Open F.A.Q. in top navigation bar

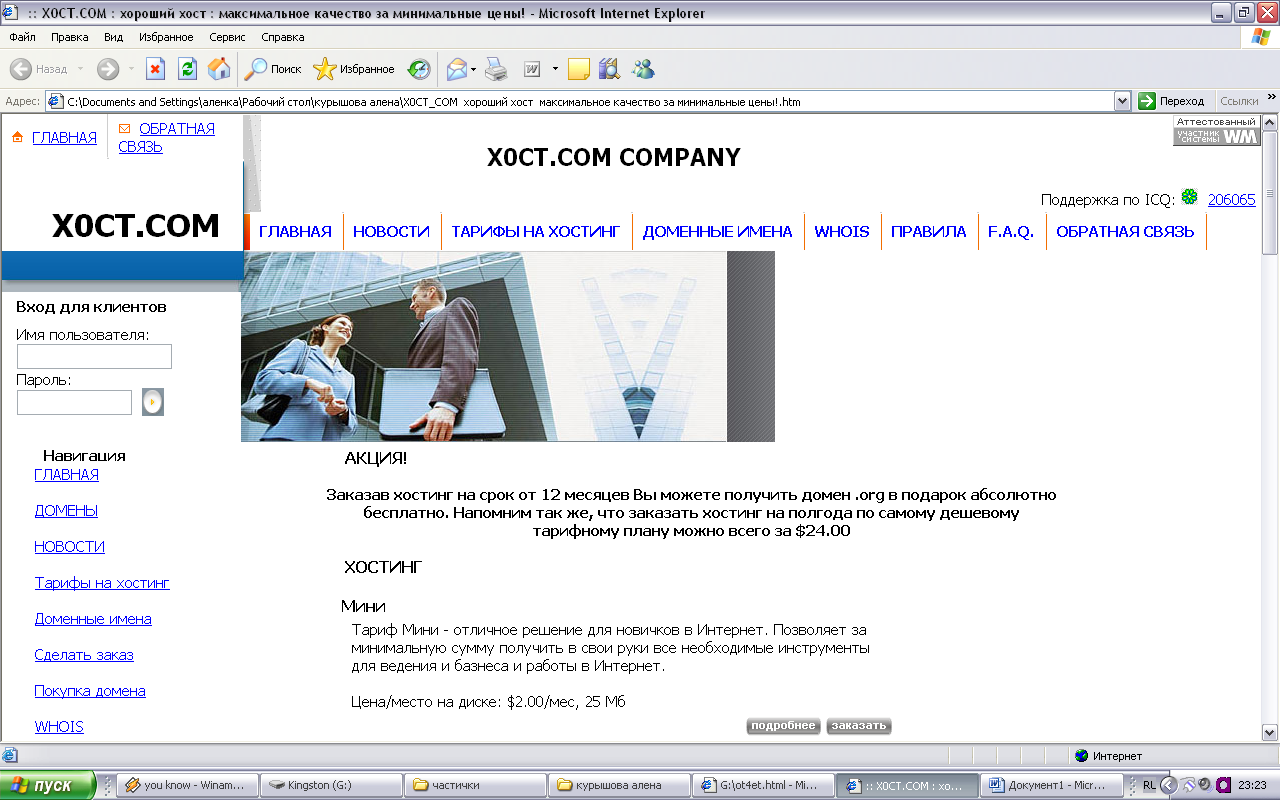click(1011, 232)
